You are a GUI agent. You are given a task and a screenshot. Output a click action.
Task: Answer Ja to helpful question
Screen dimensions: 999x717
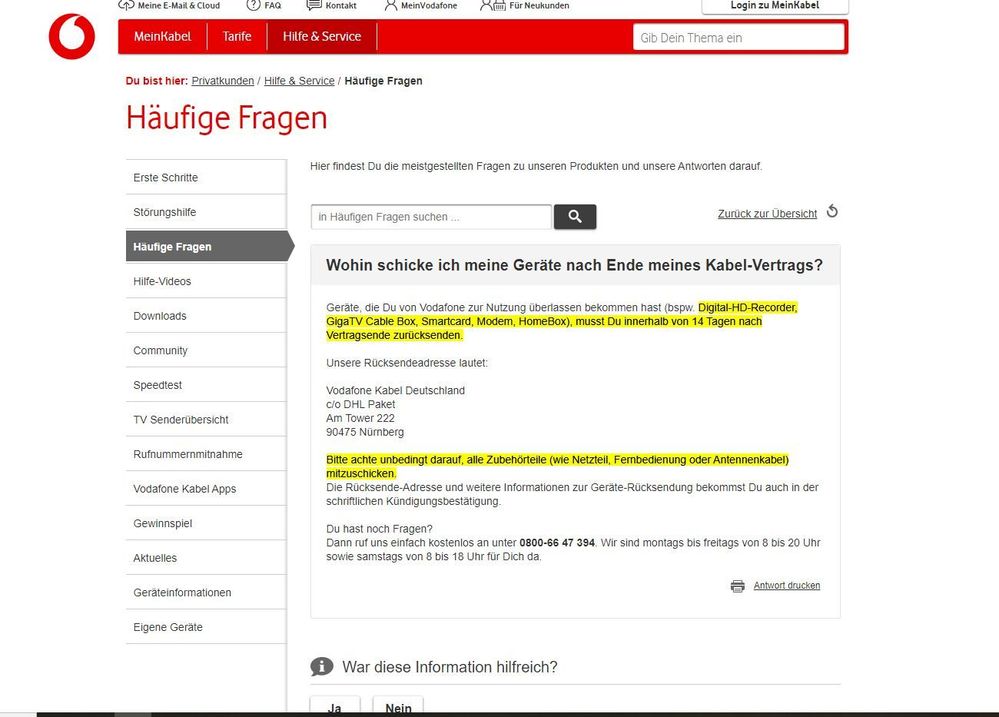(x=334, y=706)
